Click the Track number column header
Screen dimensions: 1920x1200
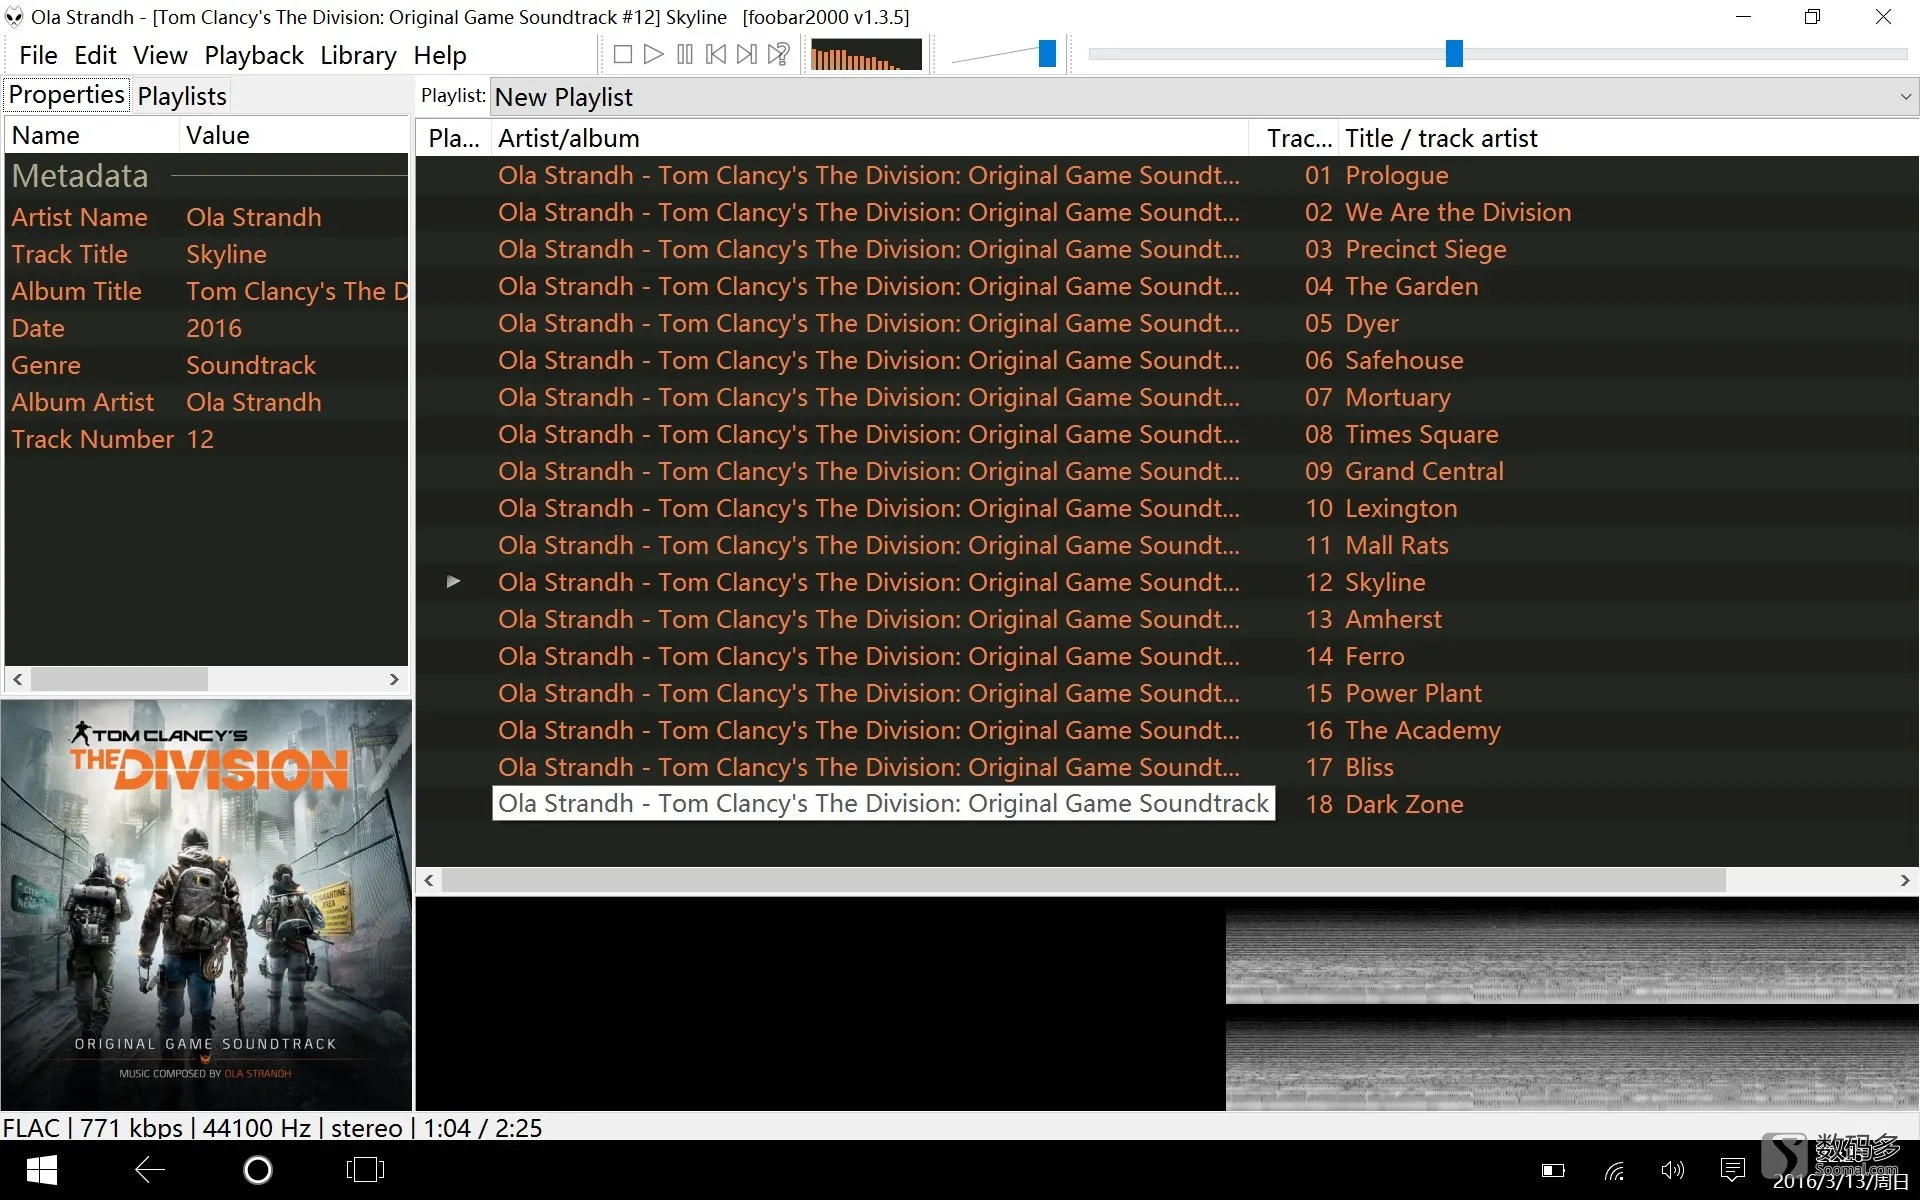point(1296,138)
